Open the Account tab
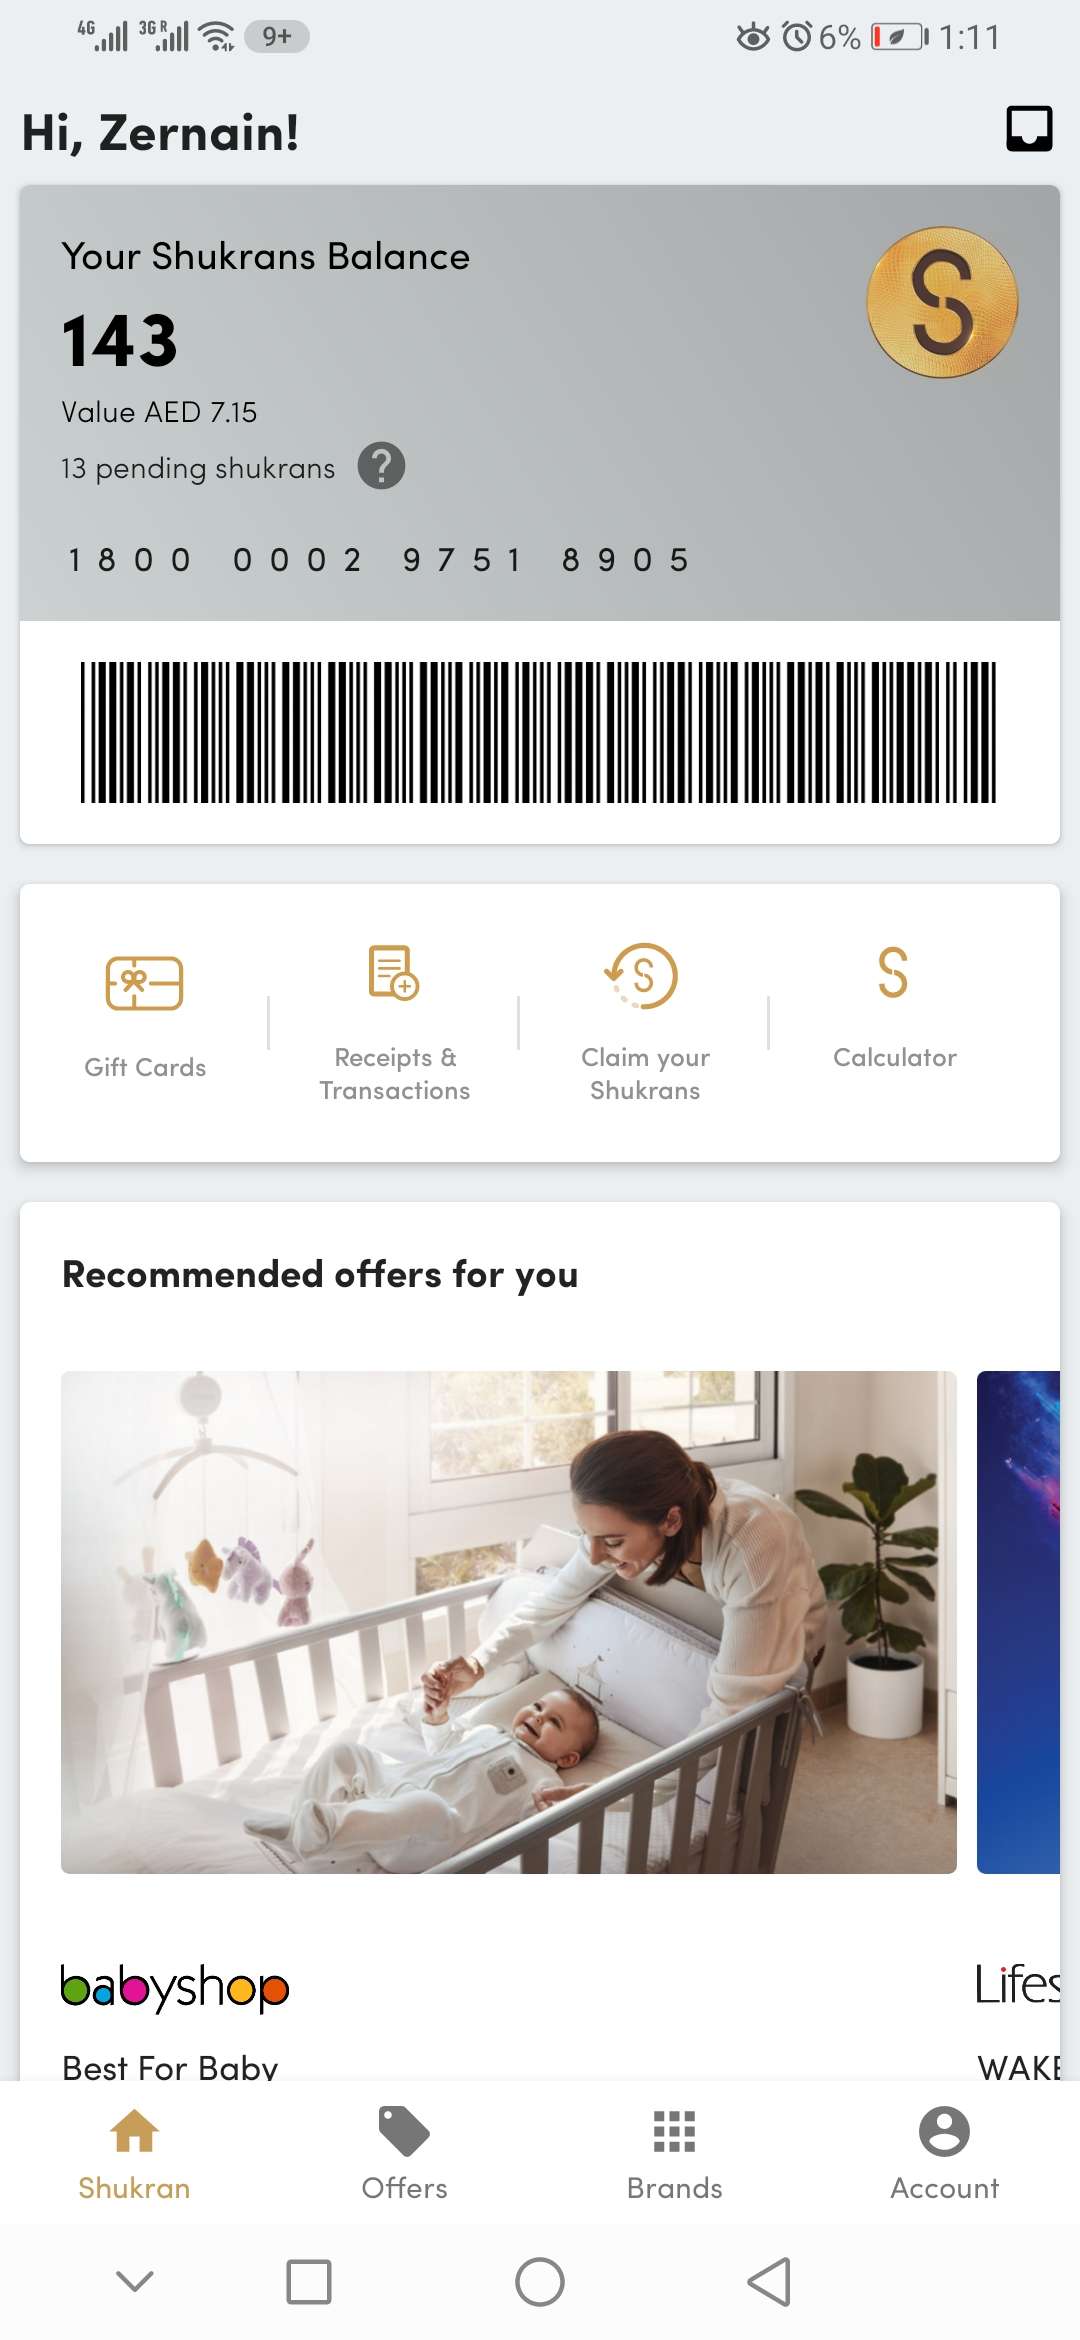Screen dimensions: 1080x2340 tap(944, 2153)
